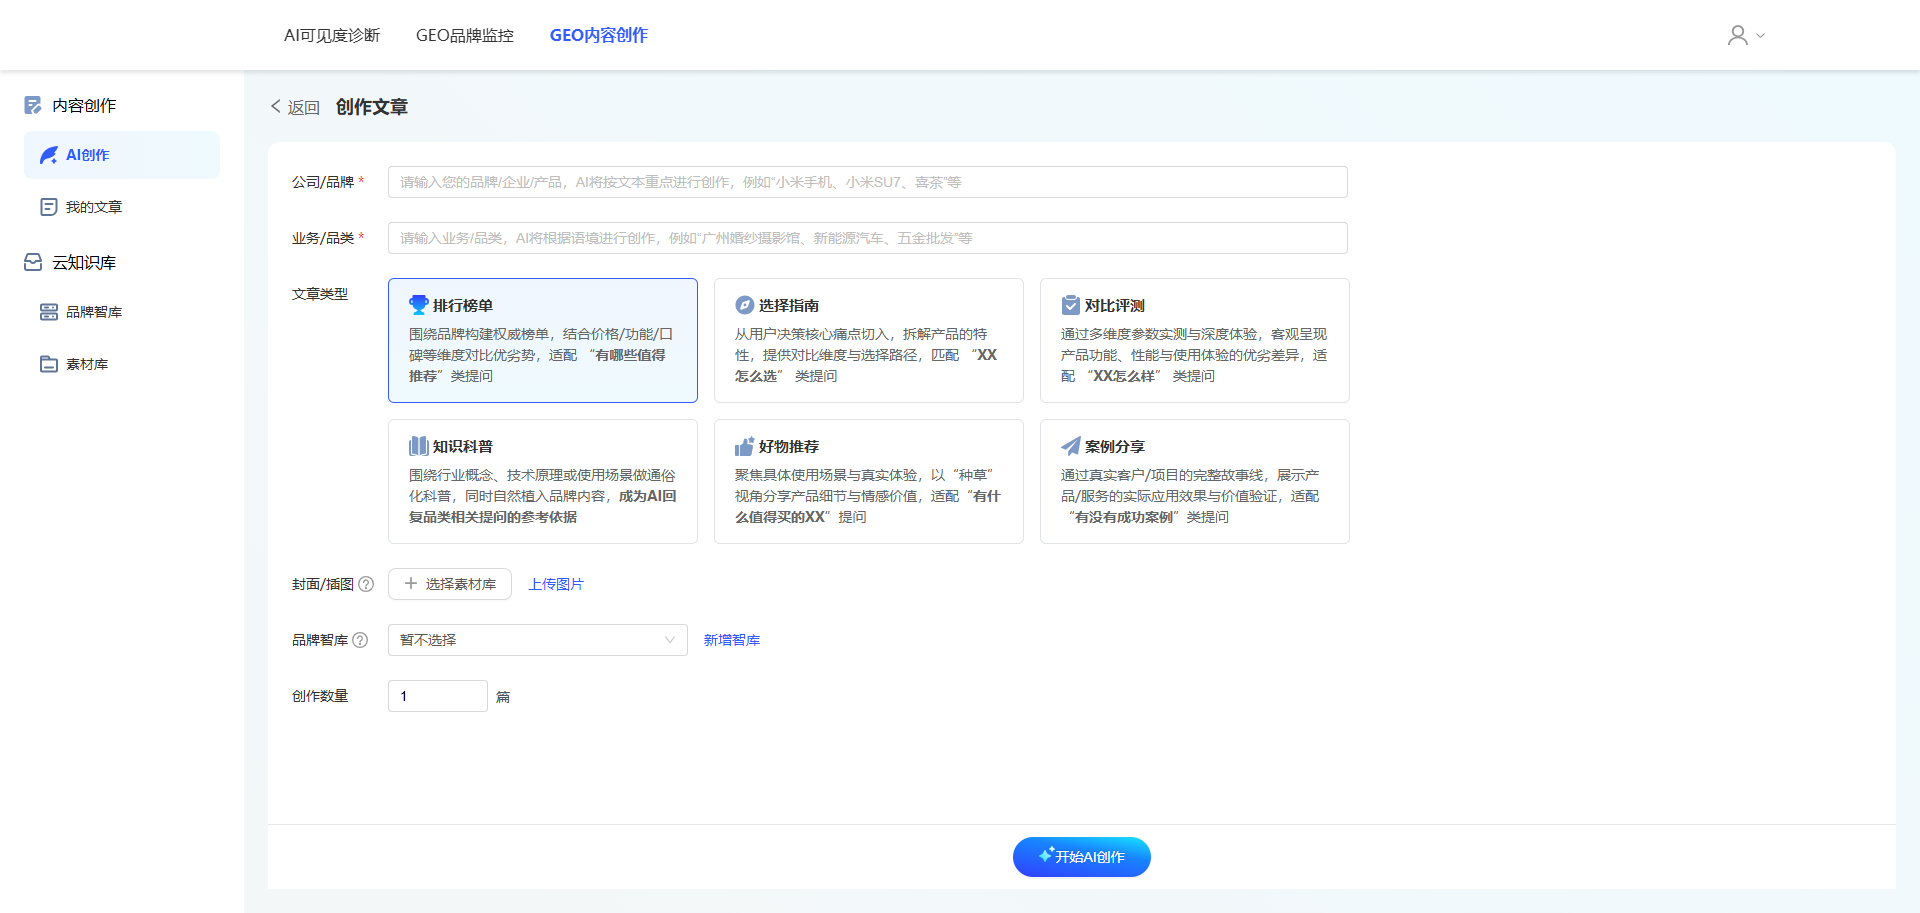
Task: Click the 素材库 folder icon in sidebar
Action: coord(48,364)
